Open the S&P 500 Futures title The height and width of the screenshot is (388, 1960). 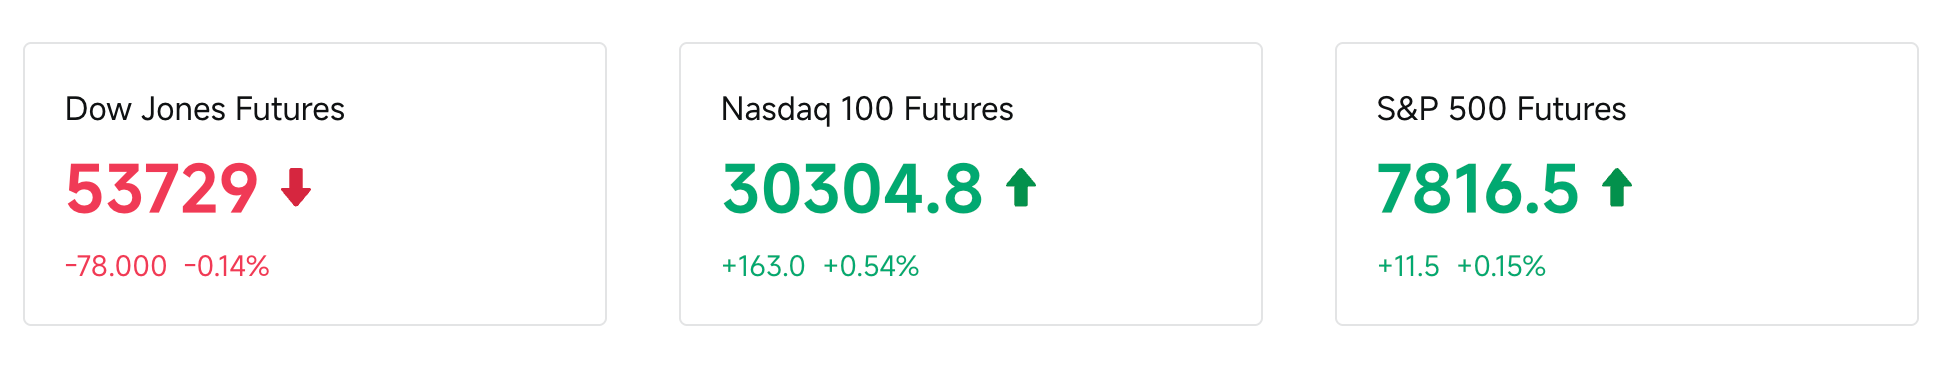[1501, 109]
